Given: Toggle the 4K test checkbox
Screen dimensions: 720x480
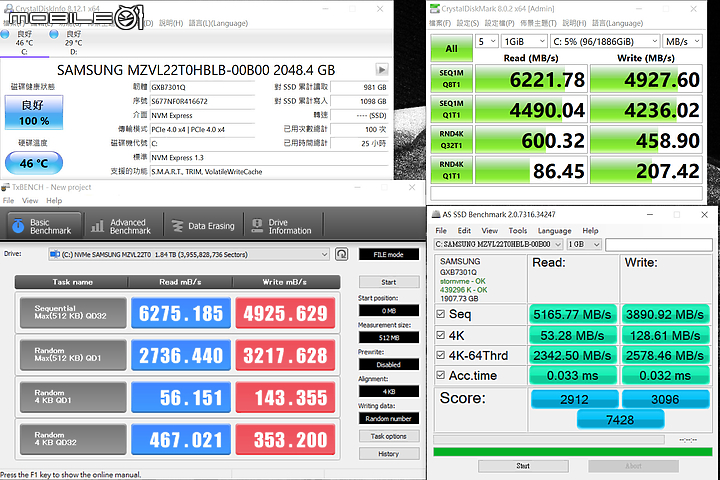Looking at the screenshot, I should pos(441,335).
